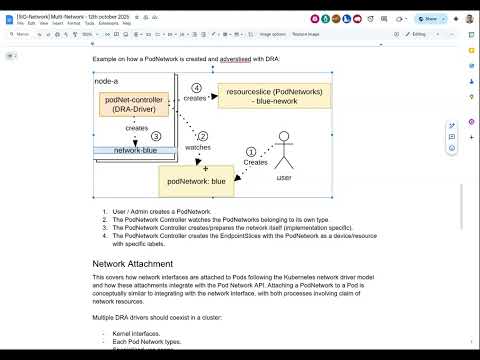This screenshot has height=360, width=480.
Task: Click the move to folder icon
Action: coord(146,17)
